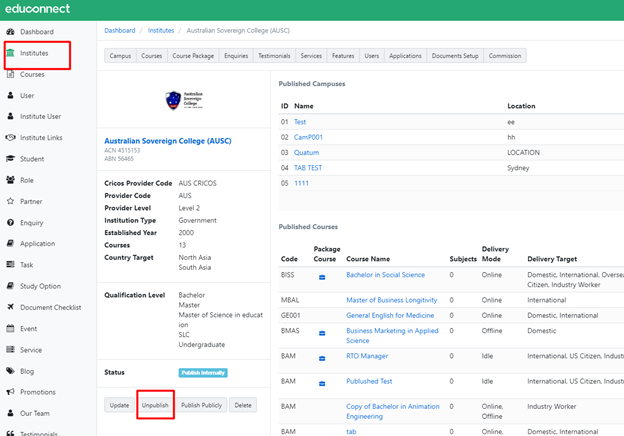Open Bachelor in Social Science course link
The height and width of the screenshot is (436, 624).
[x=385, y=275]
